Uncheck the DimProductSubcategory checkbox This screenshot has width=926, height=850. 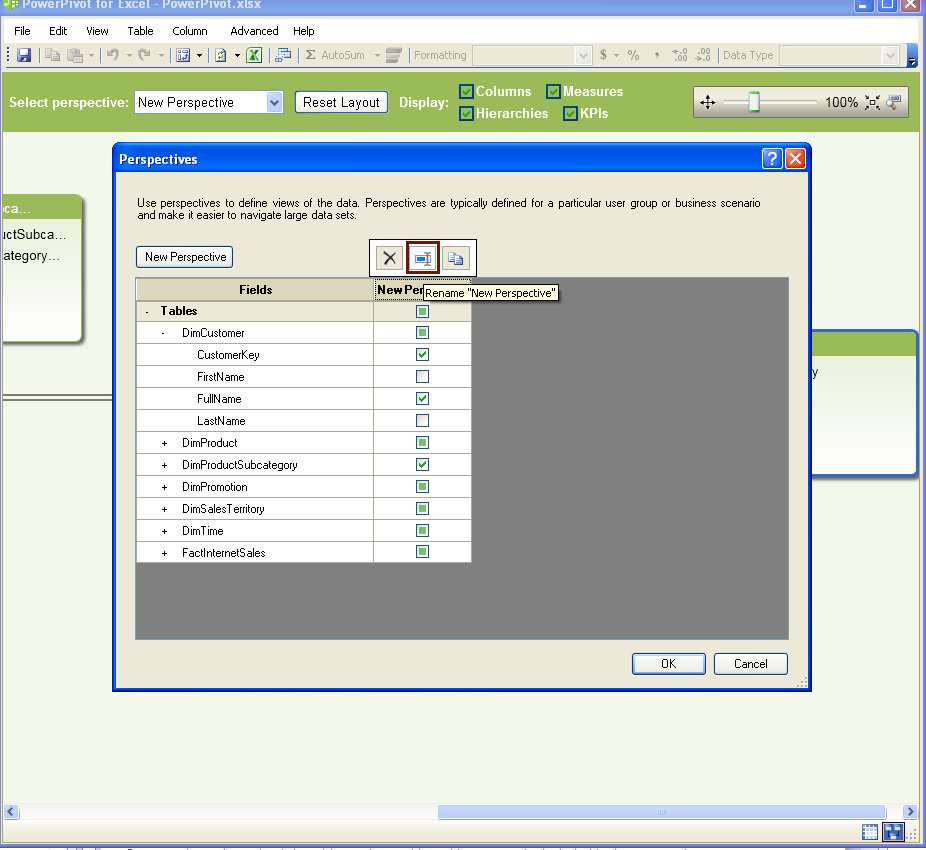(422, 464)
